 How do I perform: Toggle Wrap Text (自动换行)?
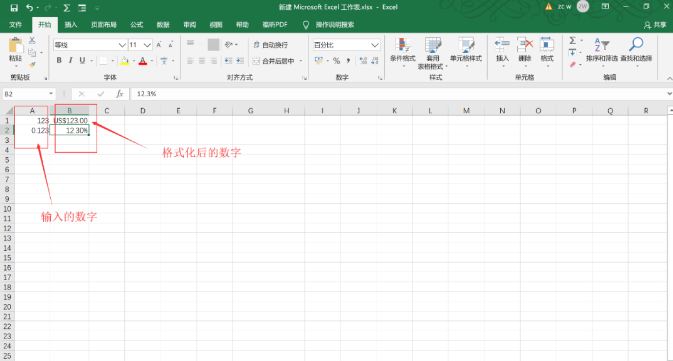(270, 45)
